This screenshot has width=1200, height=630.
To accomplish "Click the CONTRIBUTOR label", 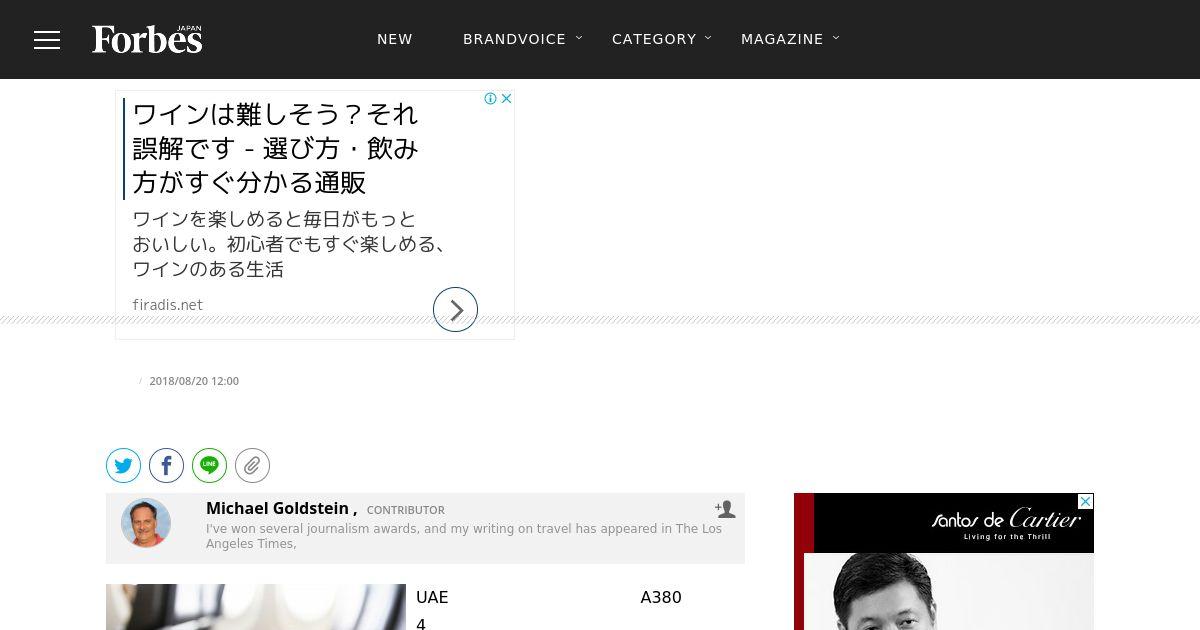I will tap(406, 510).
